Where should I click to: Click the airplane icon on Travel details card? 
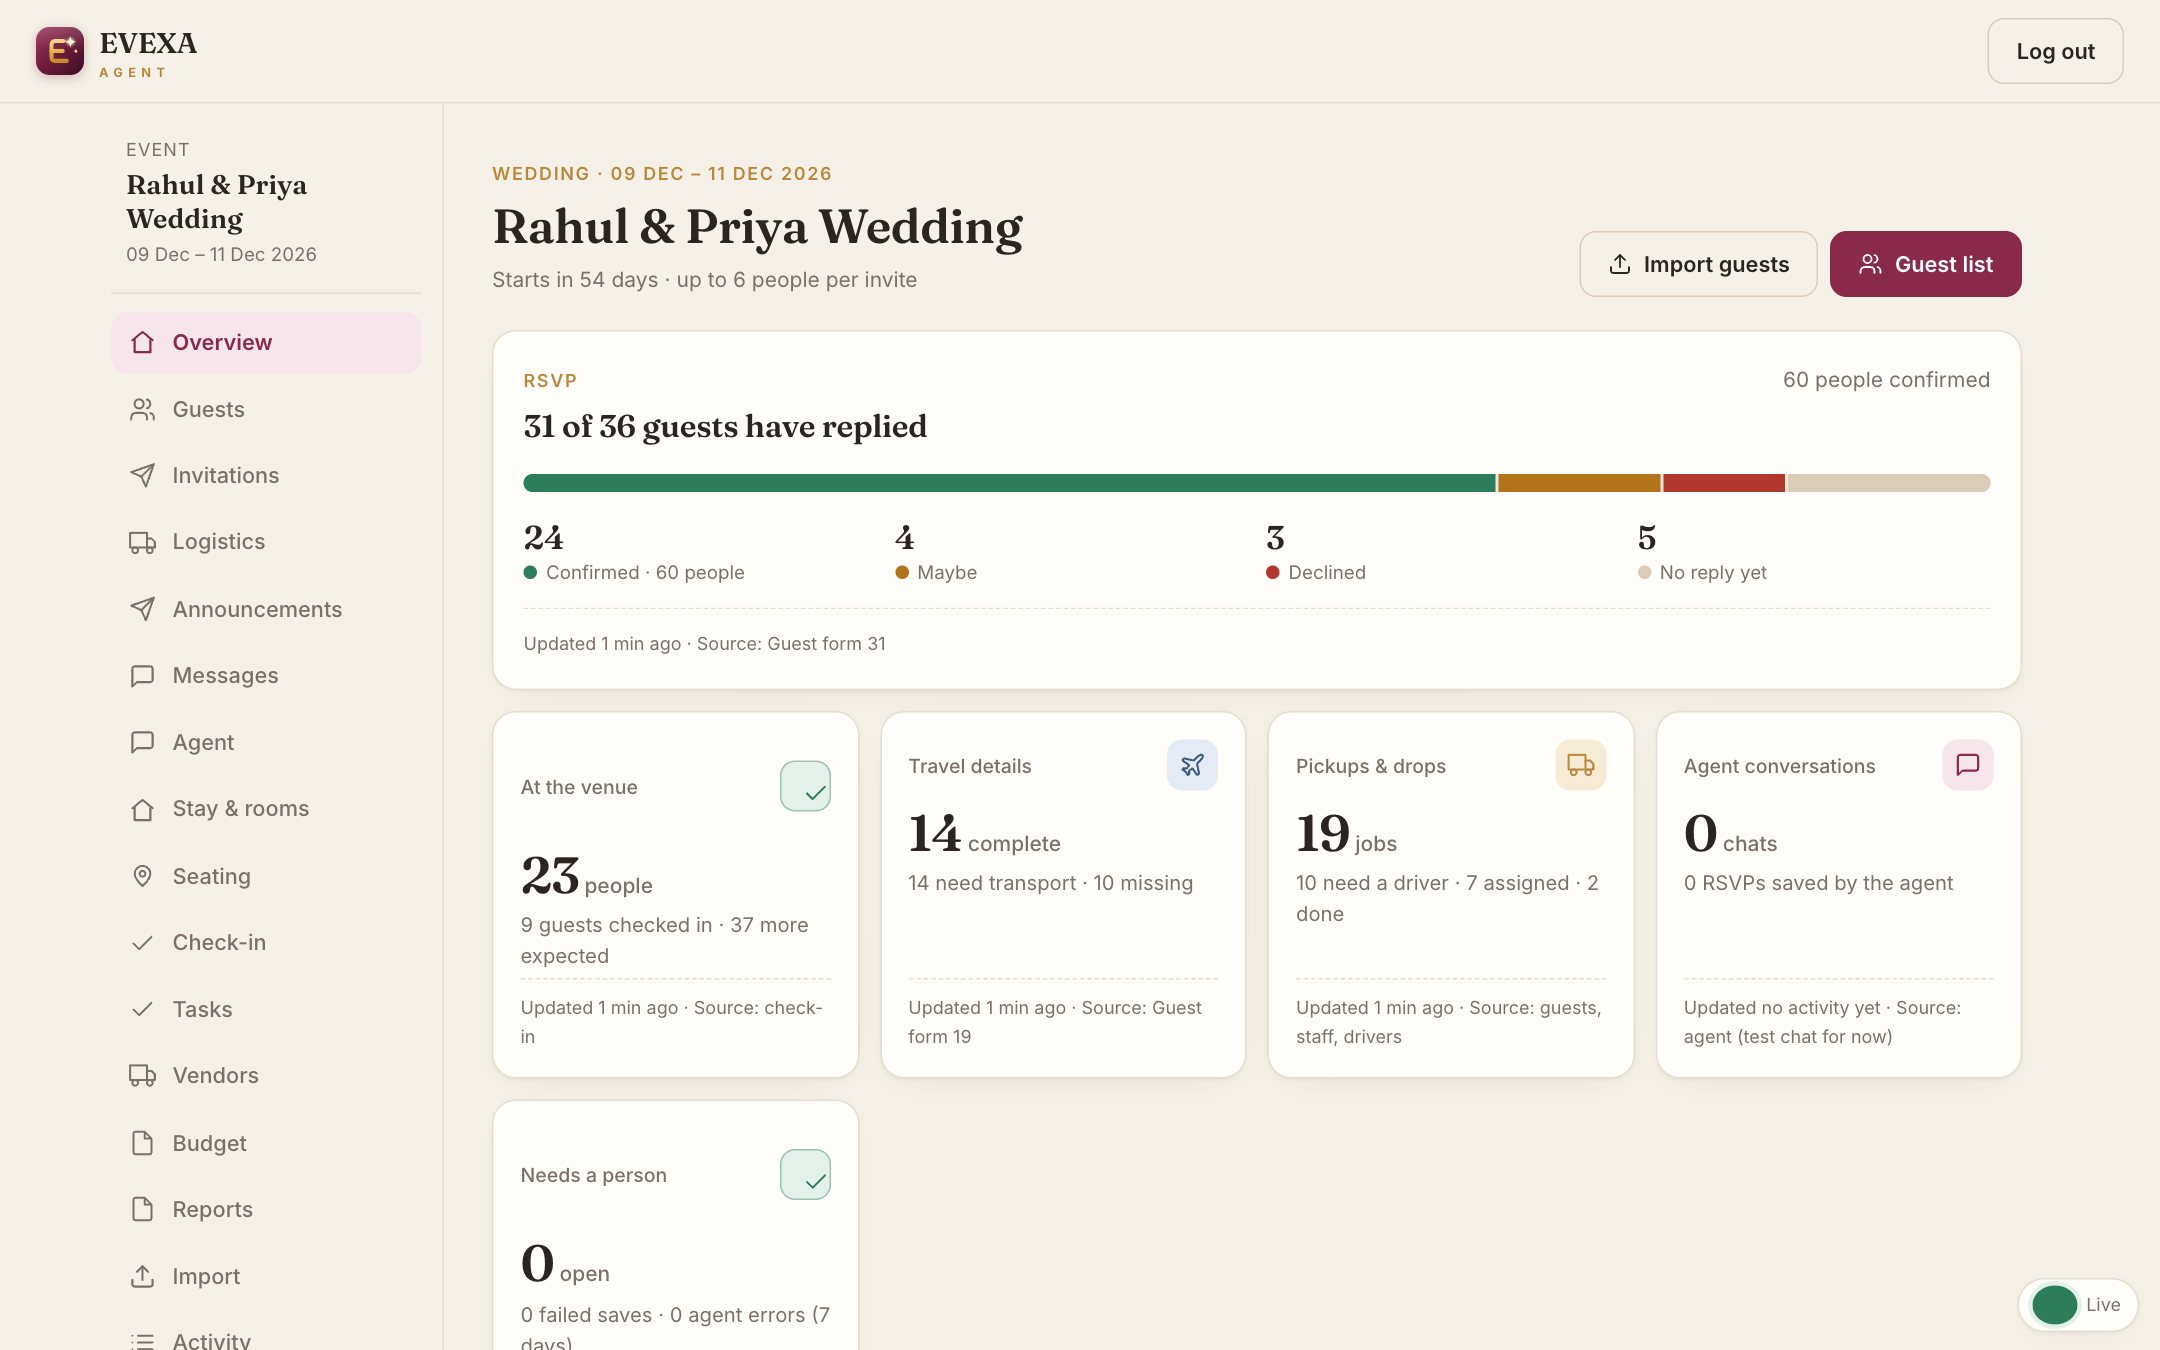point(1192,765)
